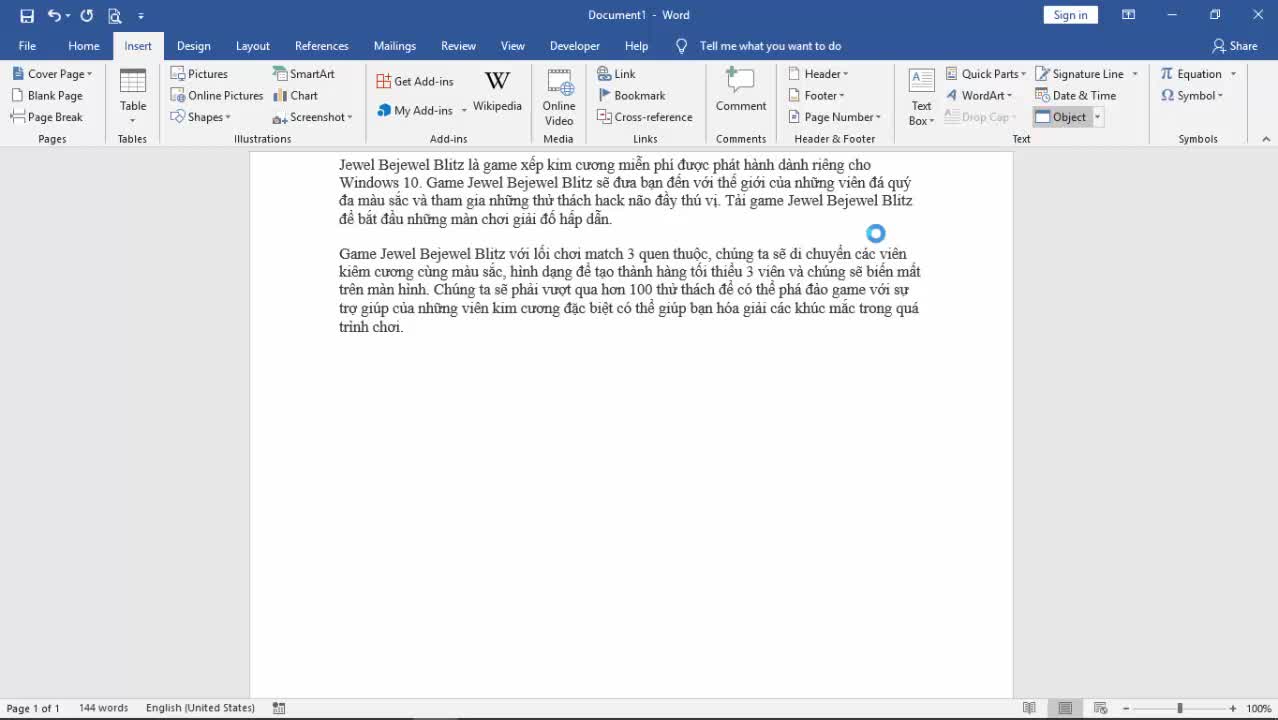Expand the Shapes gallery

click(201, 117)
